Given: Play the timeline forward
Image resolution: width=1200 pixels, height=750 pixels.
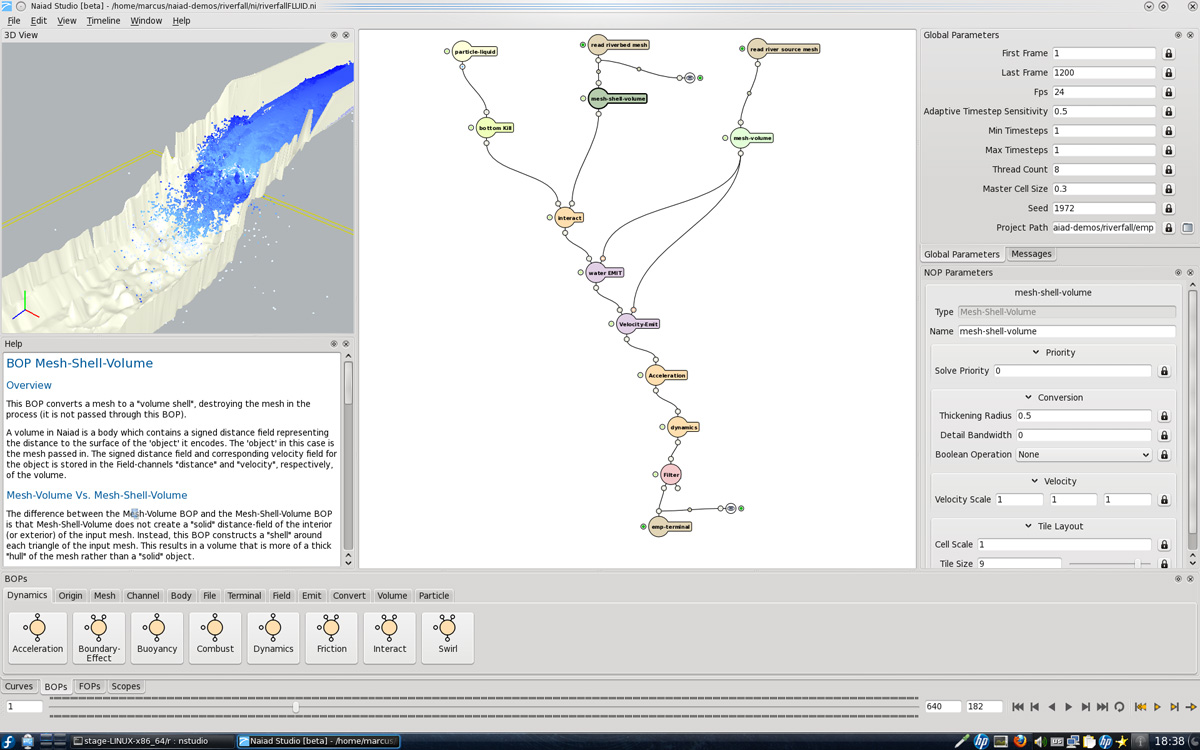Looking at the screenshot, I should [x=1069, y=707].
